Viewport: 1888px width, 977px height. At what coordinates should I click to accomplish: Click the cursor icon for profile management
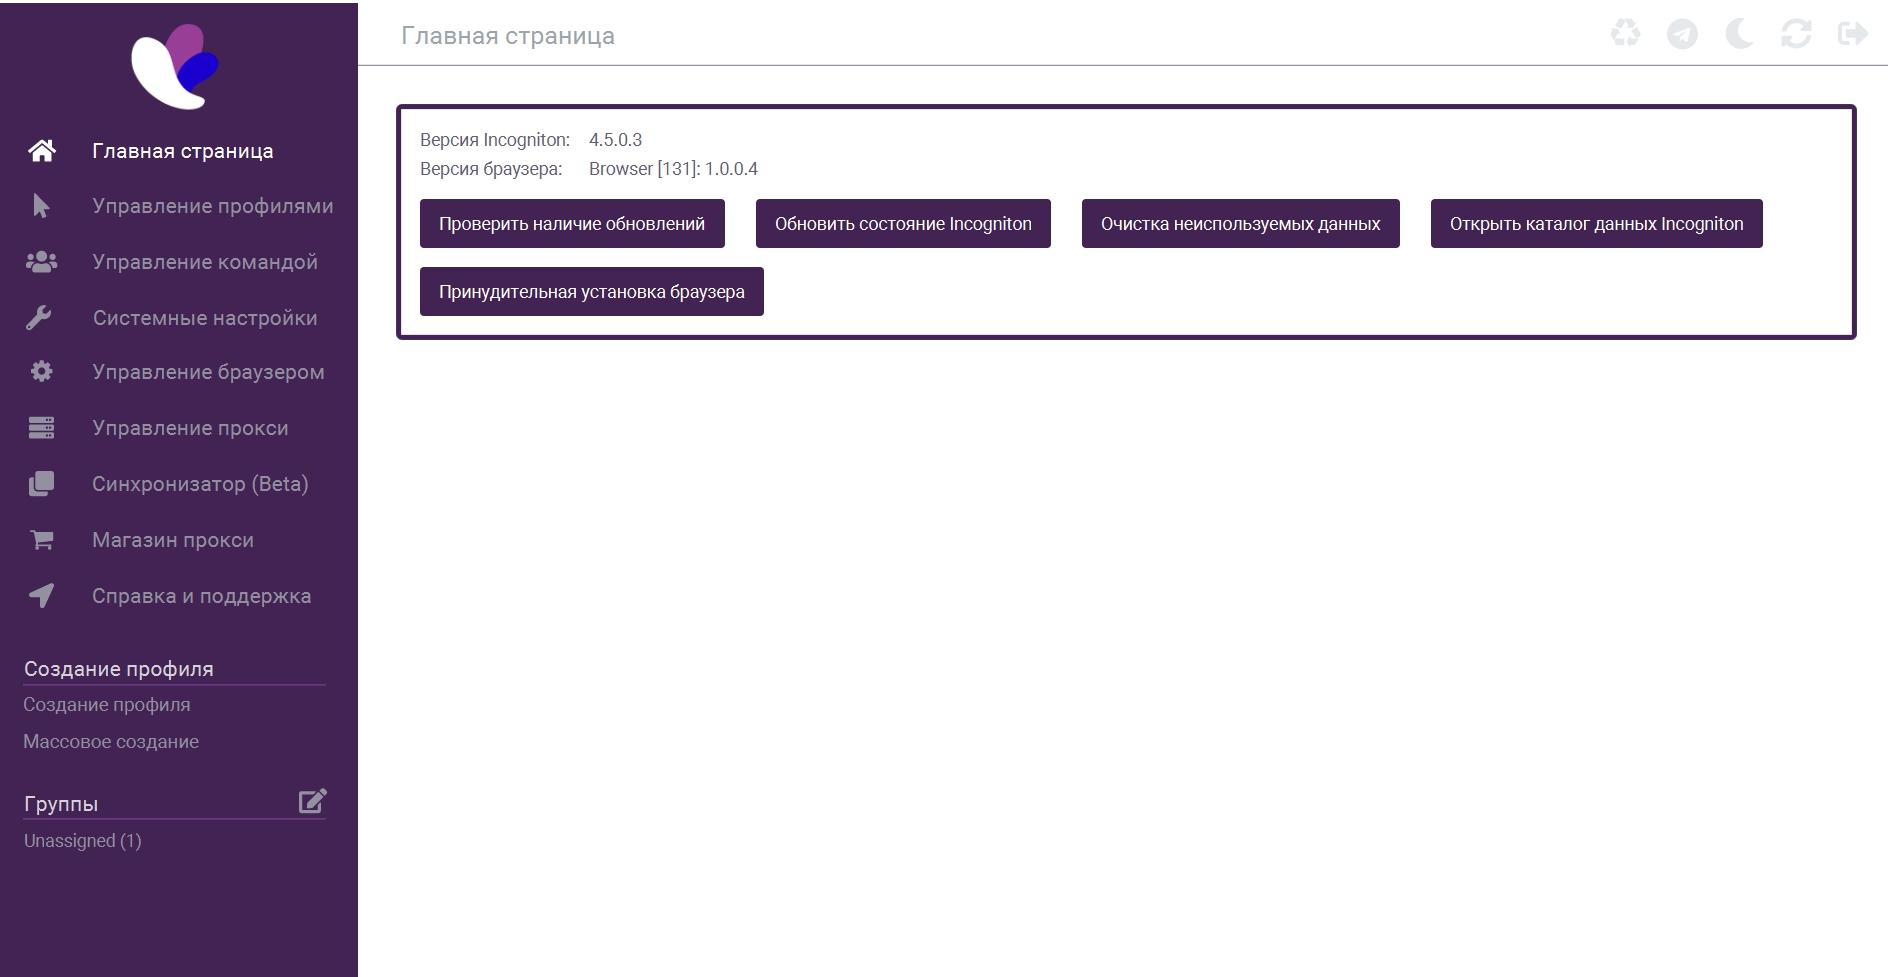pyautogui.click(x=41, y=206)
